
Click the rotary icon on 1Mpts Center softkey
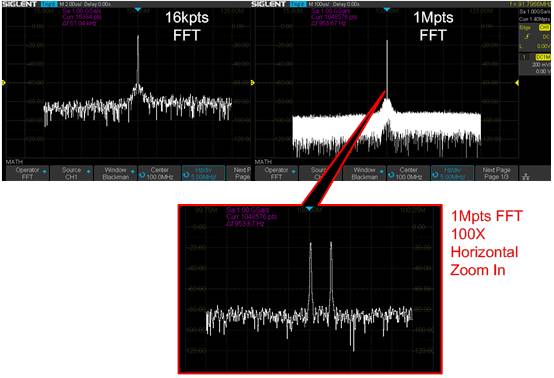tap(391, 175)
